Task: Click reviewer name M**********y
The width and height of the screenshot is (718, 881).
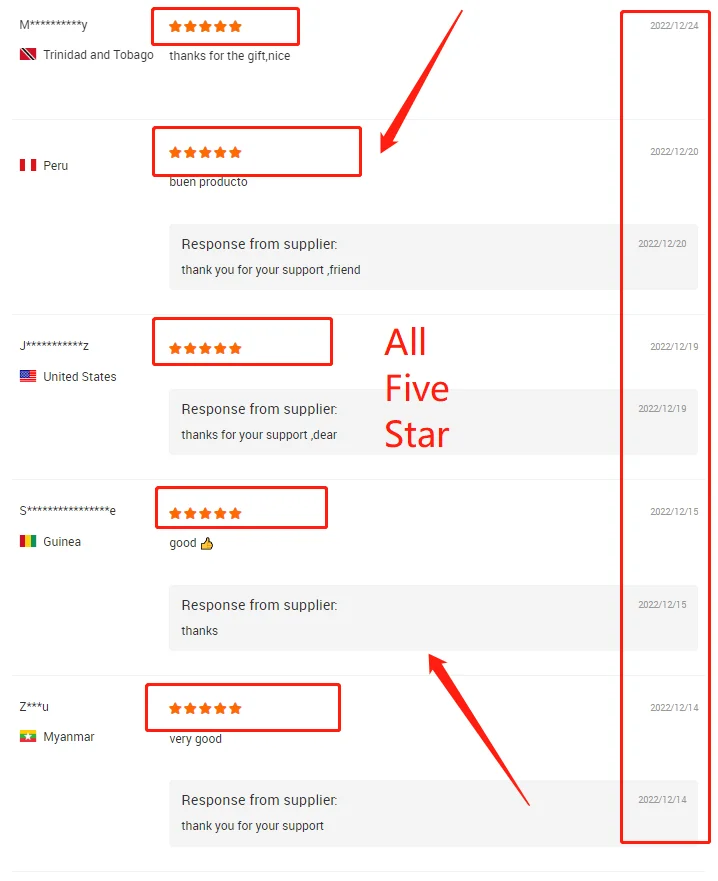Action: [53, 25]
